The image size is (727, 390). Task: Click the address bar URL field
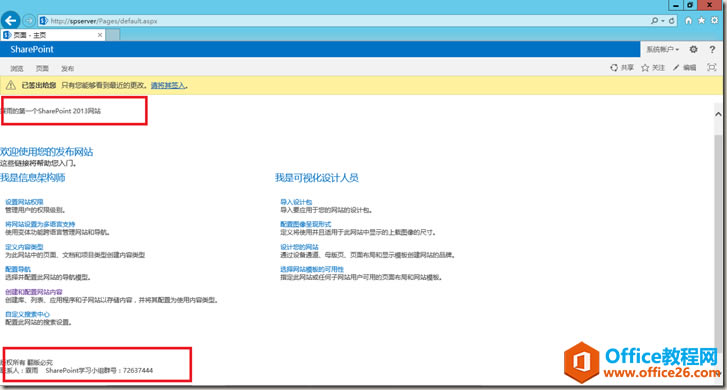coord(343,21)
